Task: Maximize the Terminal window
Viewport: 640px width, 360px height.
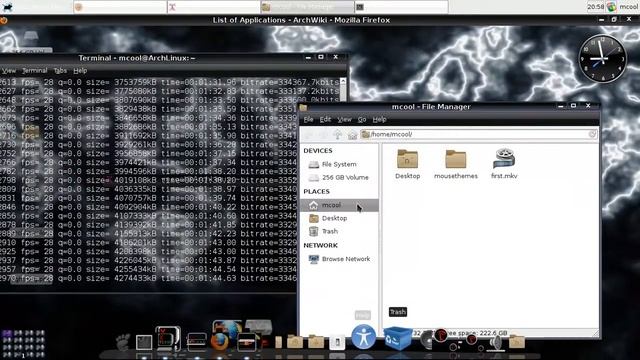Action: [321, 58]
